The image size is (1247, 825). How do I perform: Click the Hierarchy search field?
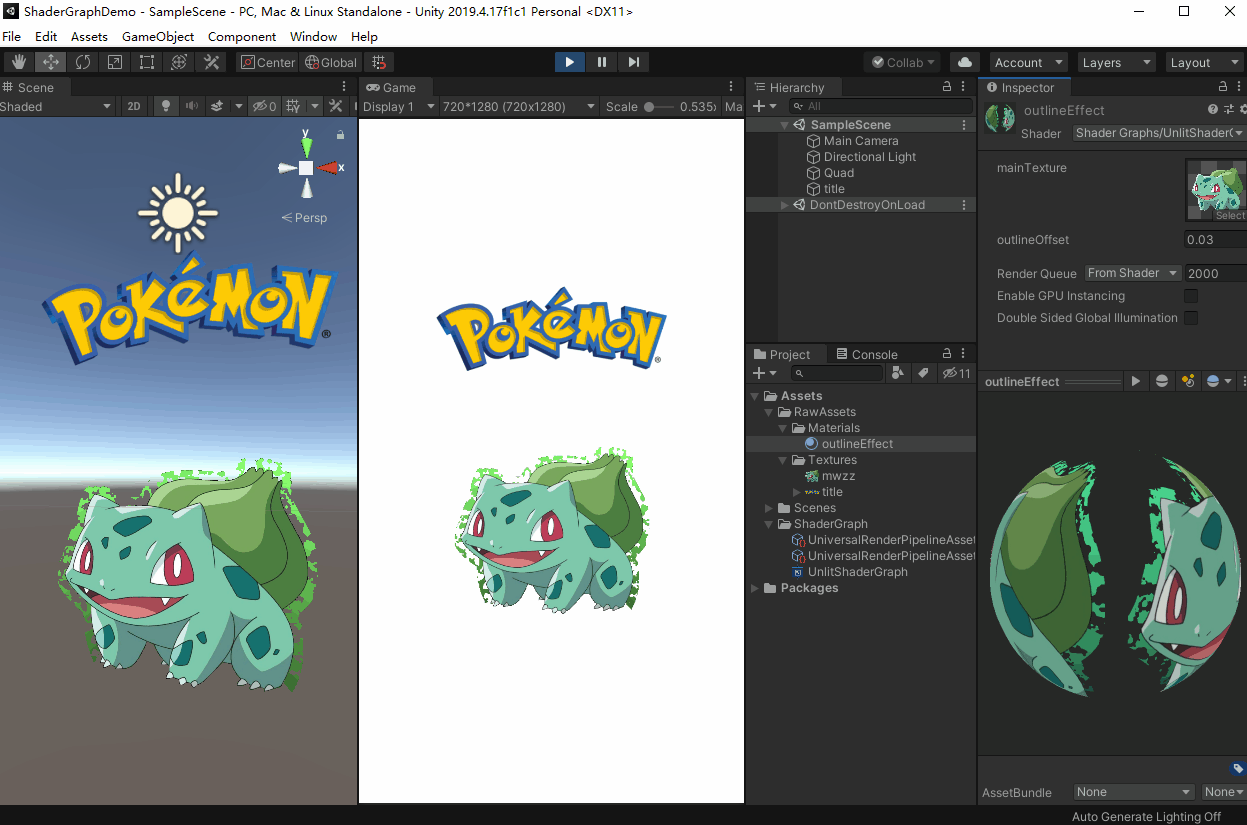(880, 106)
